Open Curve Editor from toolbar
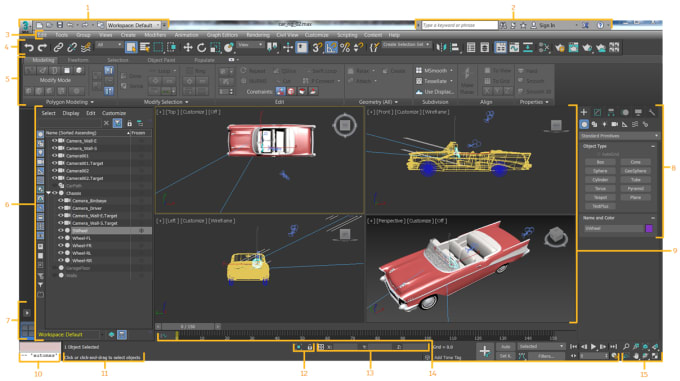 pyautogui.click(x=514, y=48)
